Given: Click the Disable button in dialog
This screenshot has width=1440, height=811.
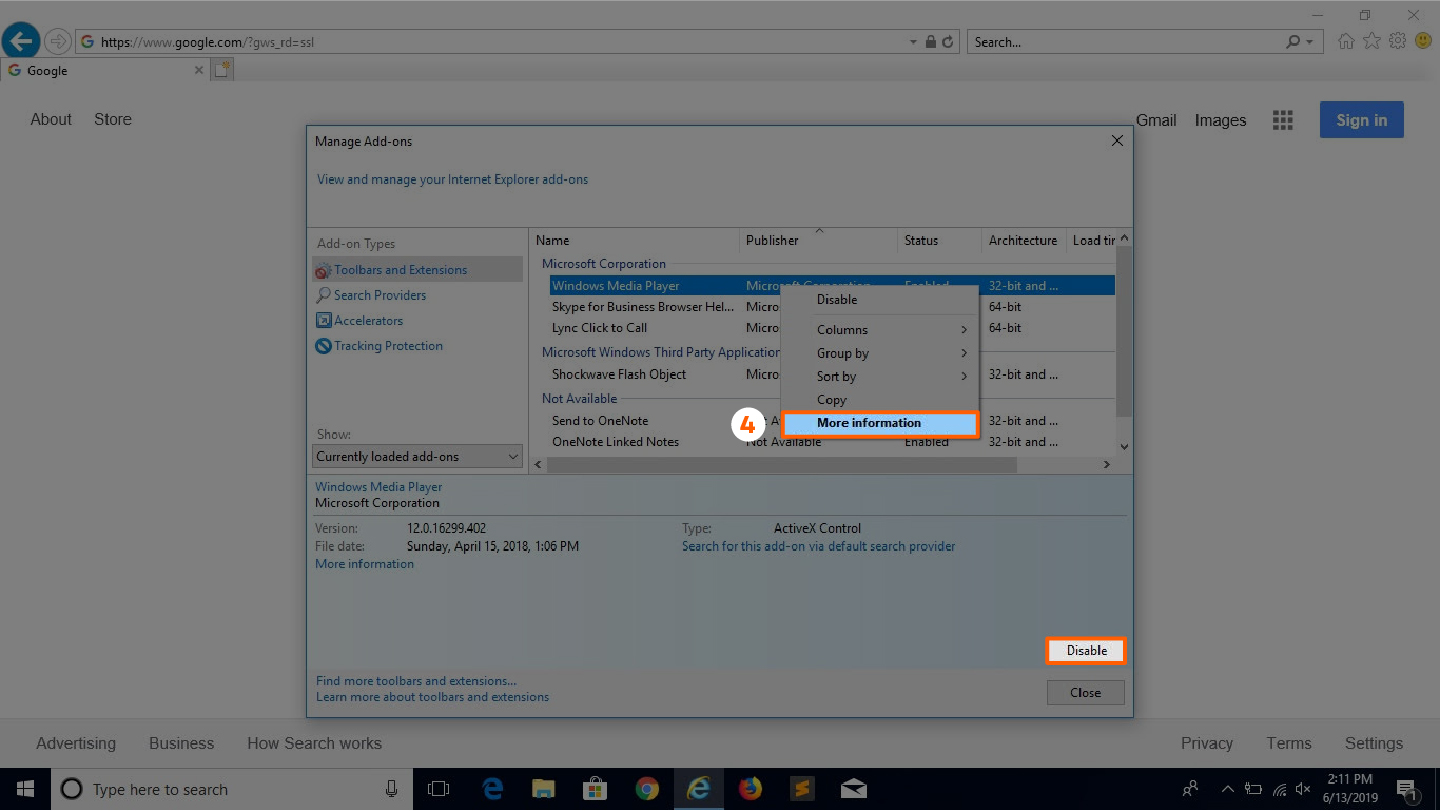Looking at the screenshot, I should 1086,651.
